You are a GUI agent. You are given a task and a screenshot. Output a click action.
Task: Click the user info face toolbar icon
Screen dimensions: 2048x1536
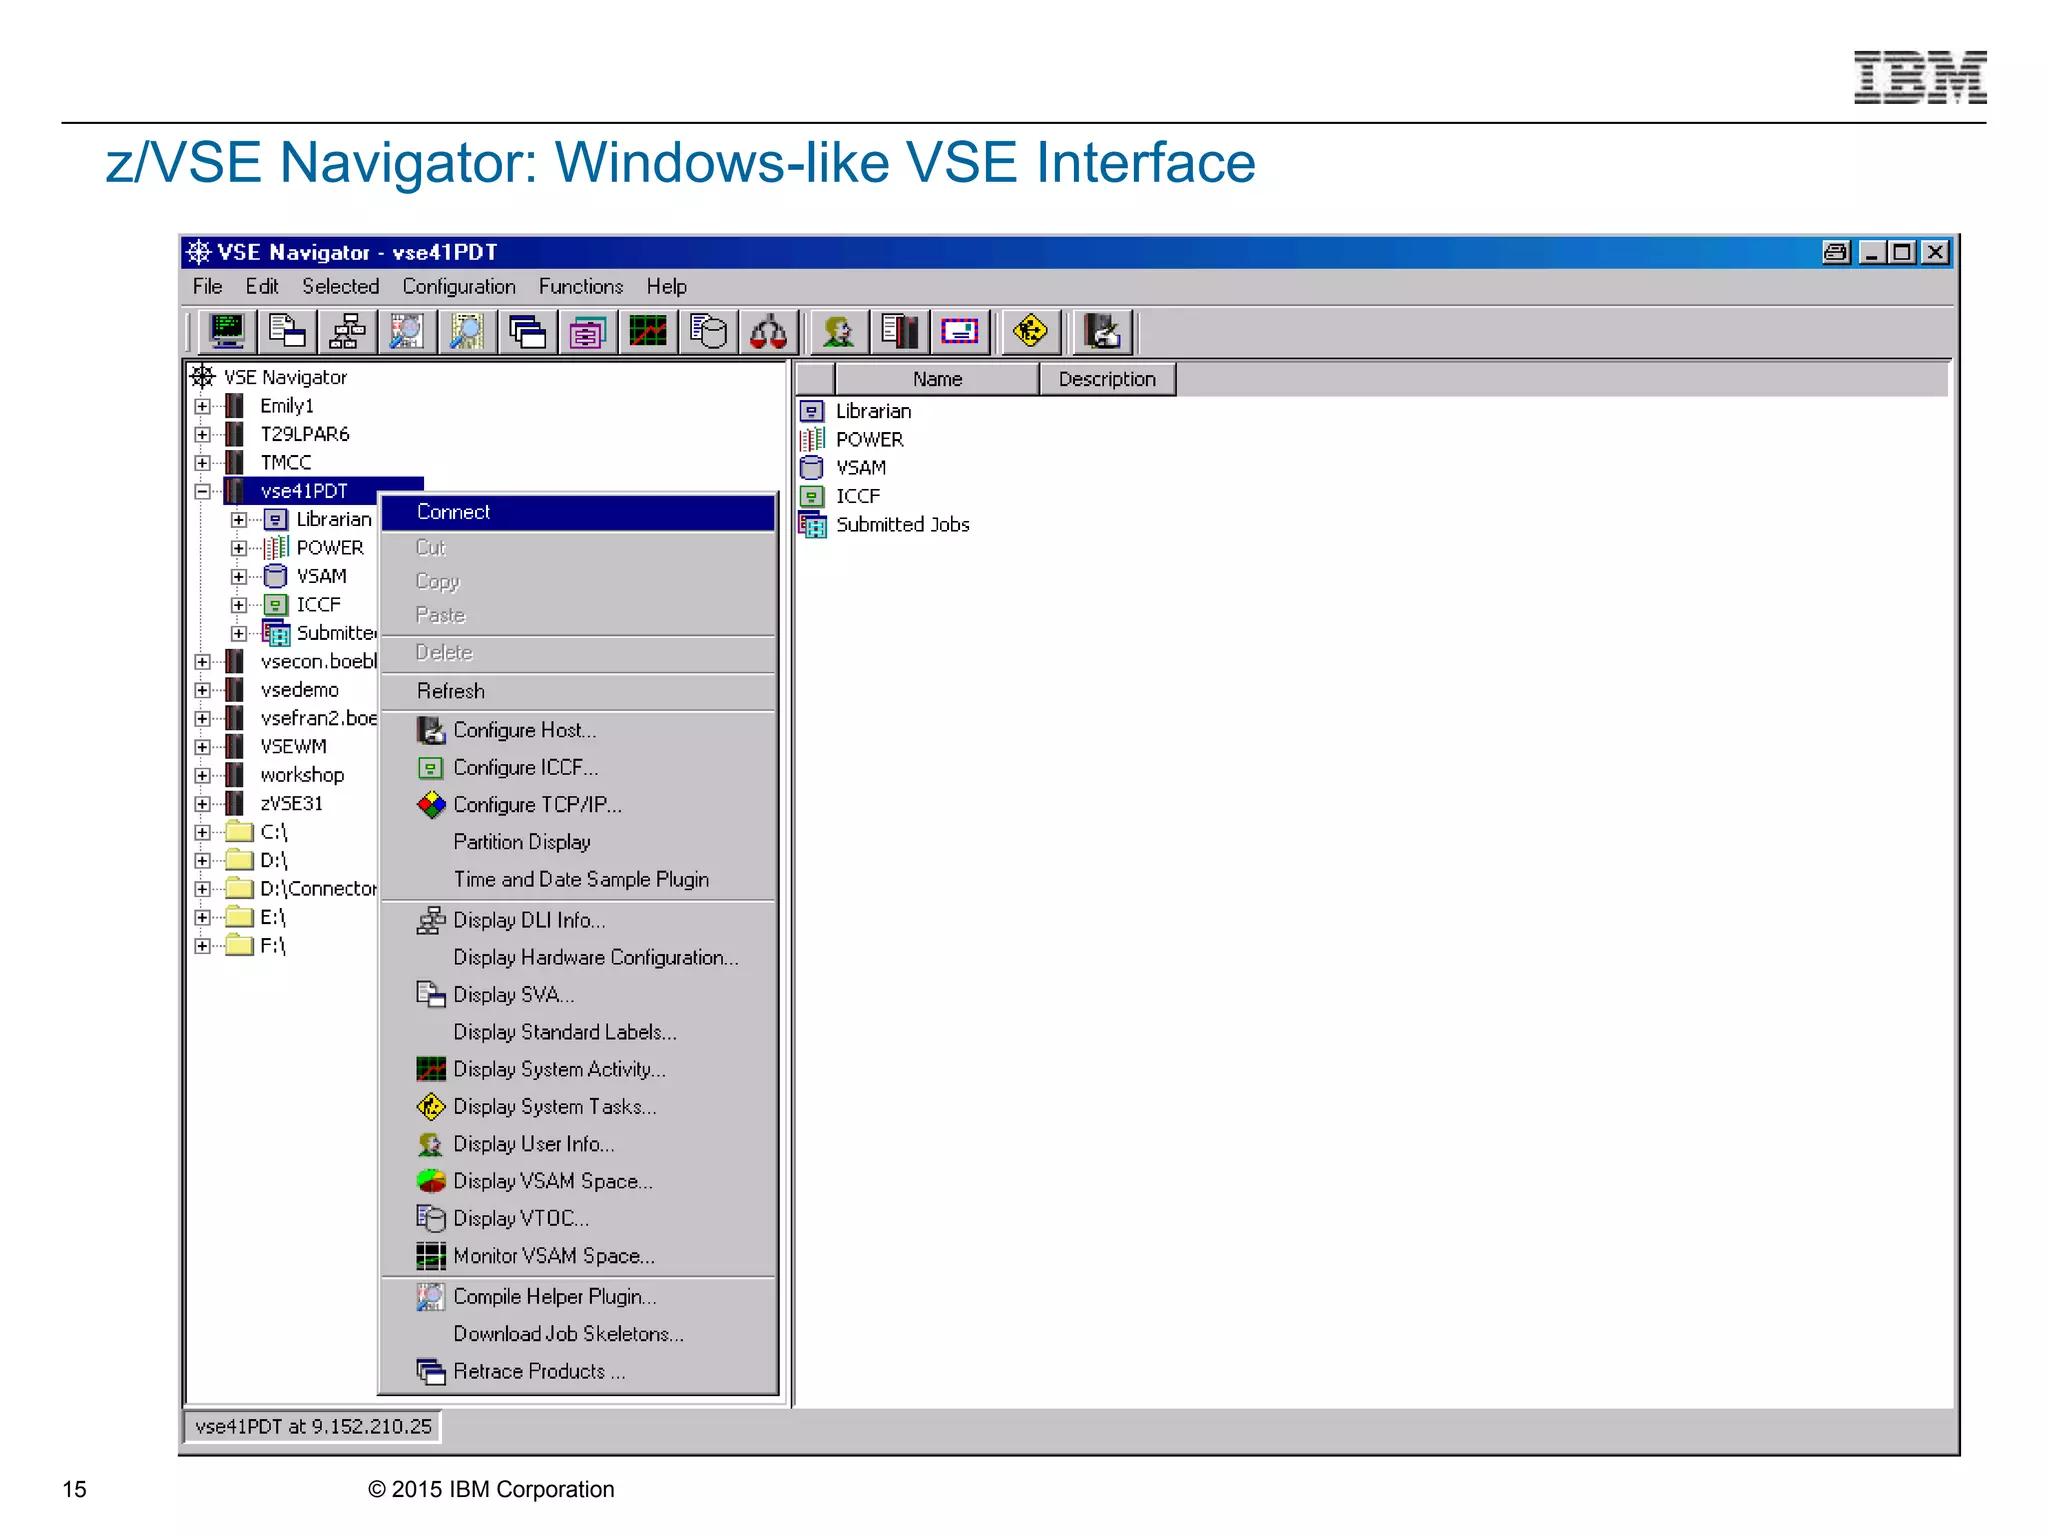[838, 331]
